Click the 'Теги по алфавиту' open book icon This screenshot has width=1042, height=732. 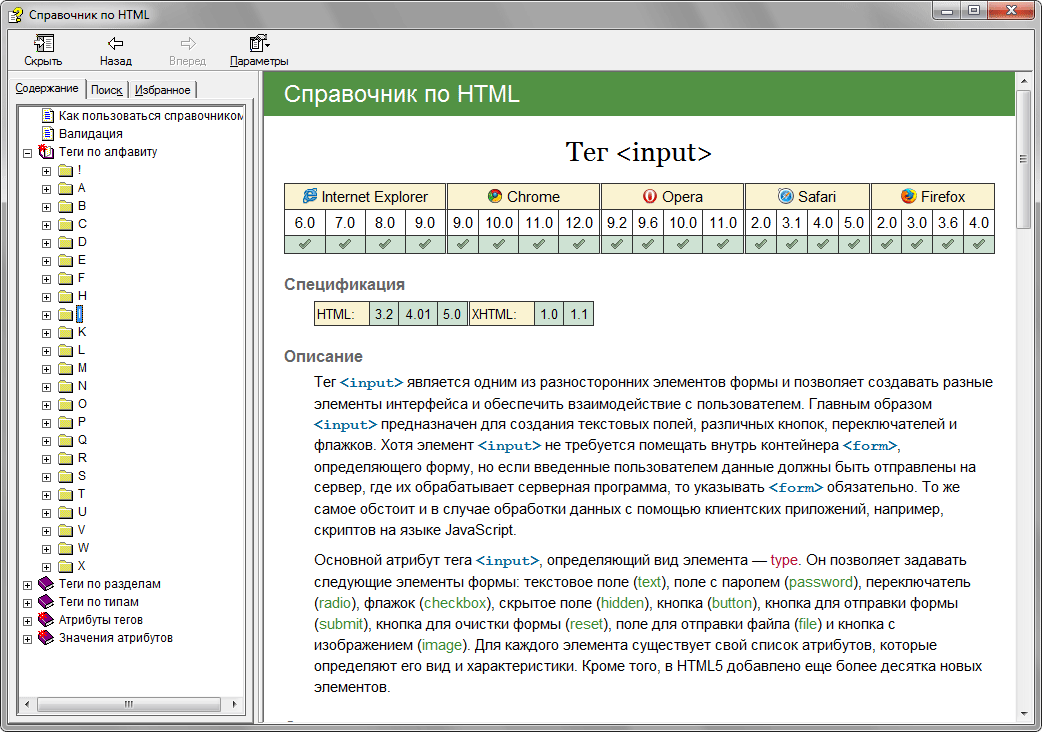coord(47,151)
